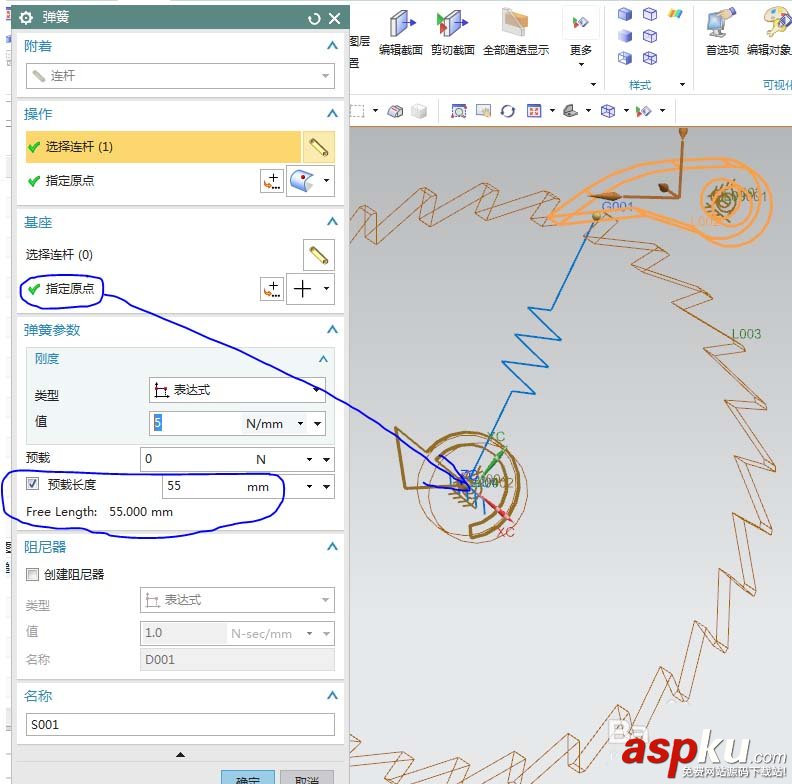Screen dimensions: 792x784
Task: Select the wireframe cube style in top row
Action: 650,14
